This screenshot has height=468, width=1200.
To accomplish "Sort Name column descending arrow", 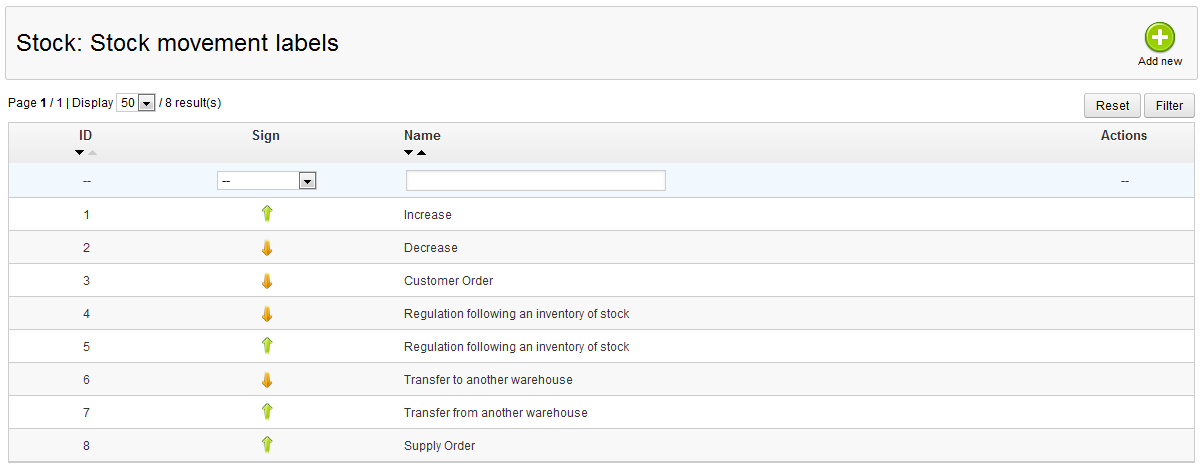I will pos(408,153).
